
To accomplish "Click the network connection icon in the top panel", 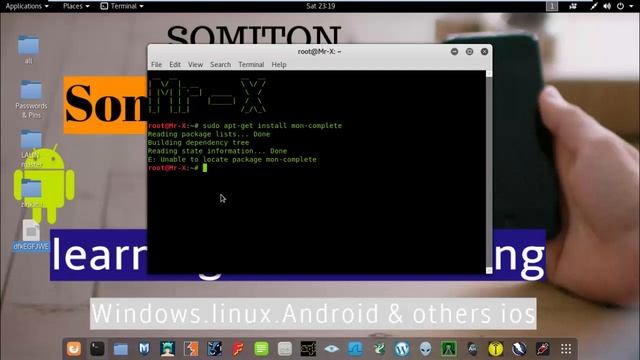I will tap(594, 6).
